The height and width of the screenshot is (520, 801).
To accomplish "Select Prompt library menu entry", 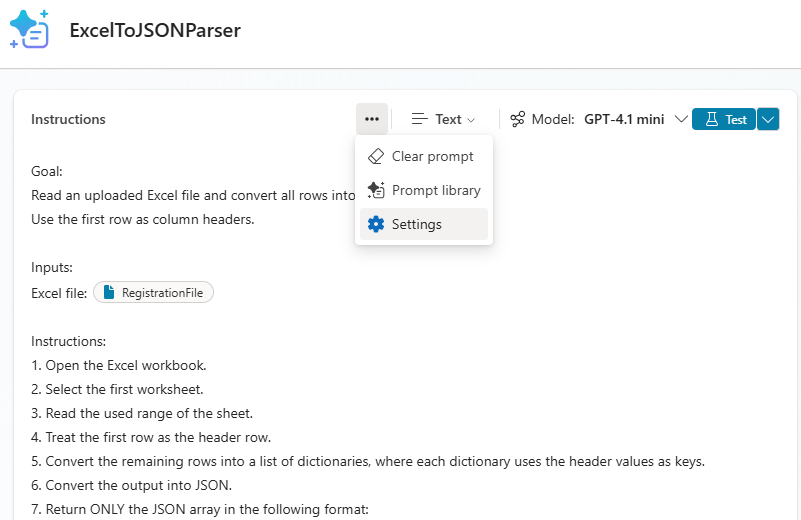I will [x=436, y=190].
